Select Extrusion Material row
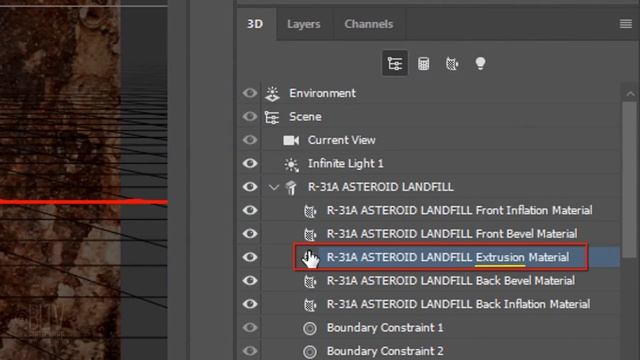 (x=441, y=257)
